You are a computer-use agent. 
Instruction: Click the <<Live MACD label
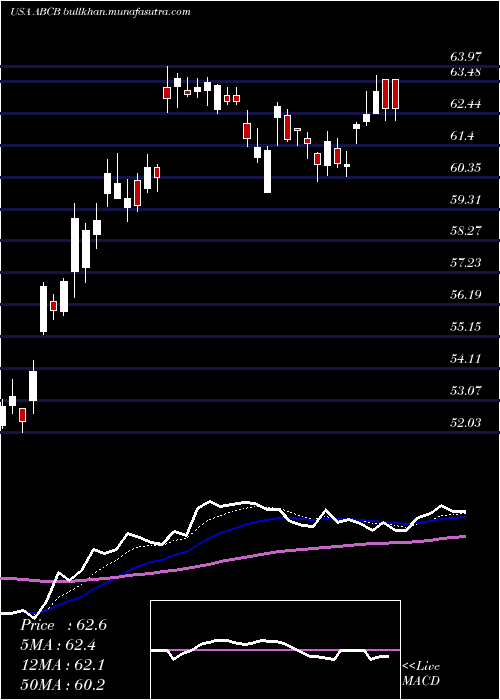point(421,674)
